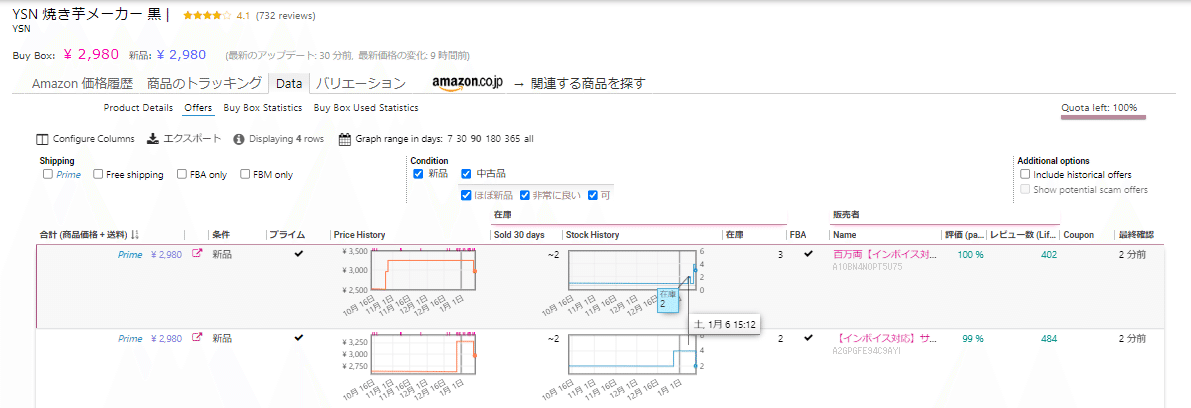
Task: Click Stock History chart in 百万両 row
Action: tap(633, 270)
